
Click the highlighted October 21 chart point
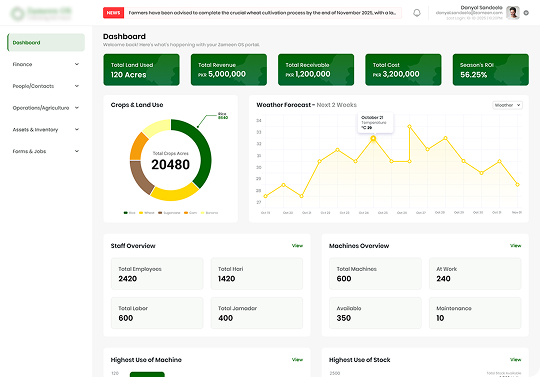pyautogui.click(x=373, y=138)
